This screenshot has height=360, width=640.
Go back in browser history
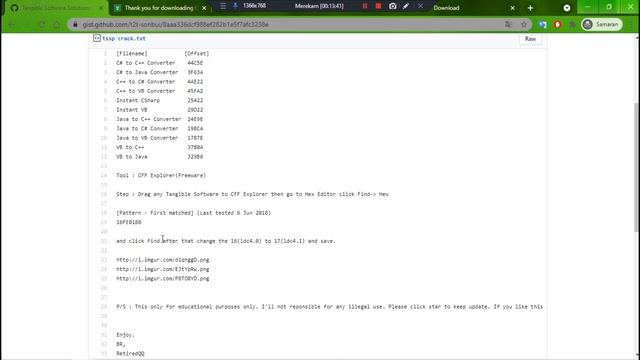[x=11, y=24]
